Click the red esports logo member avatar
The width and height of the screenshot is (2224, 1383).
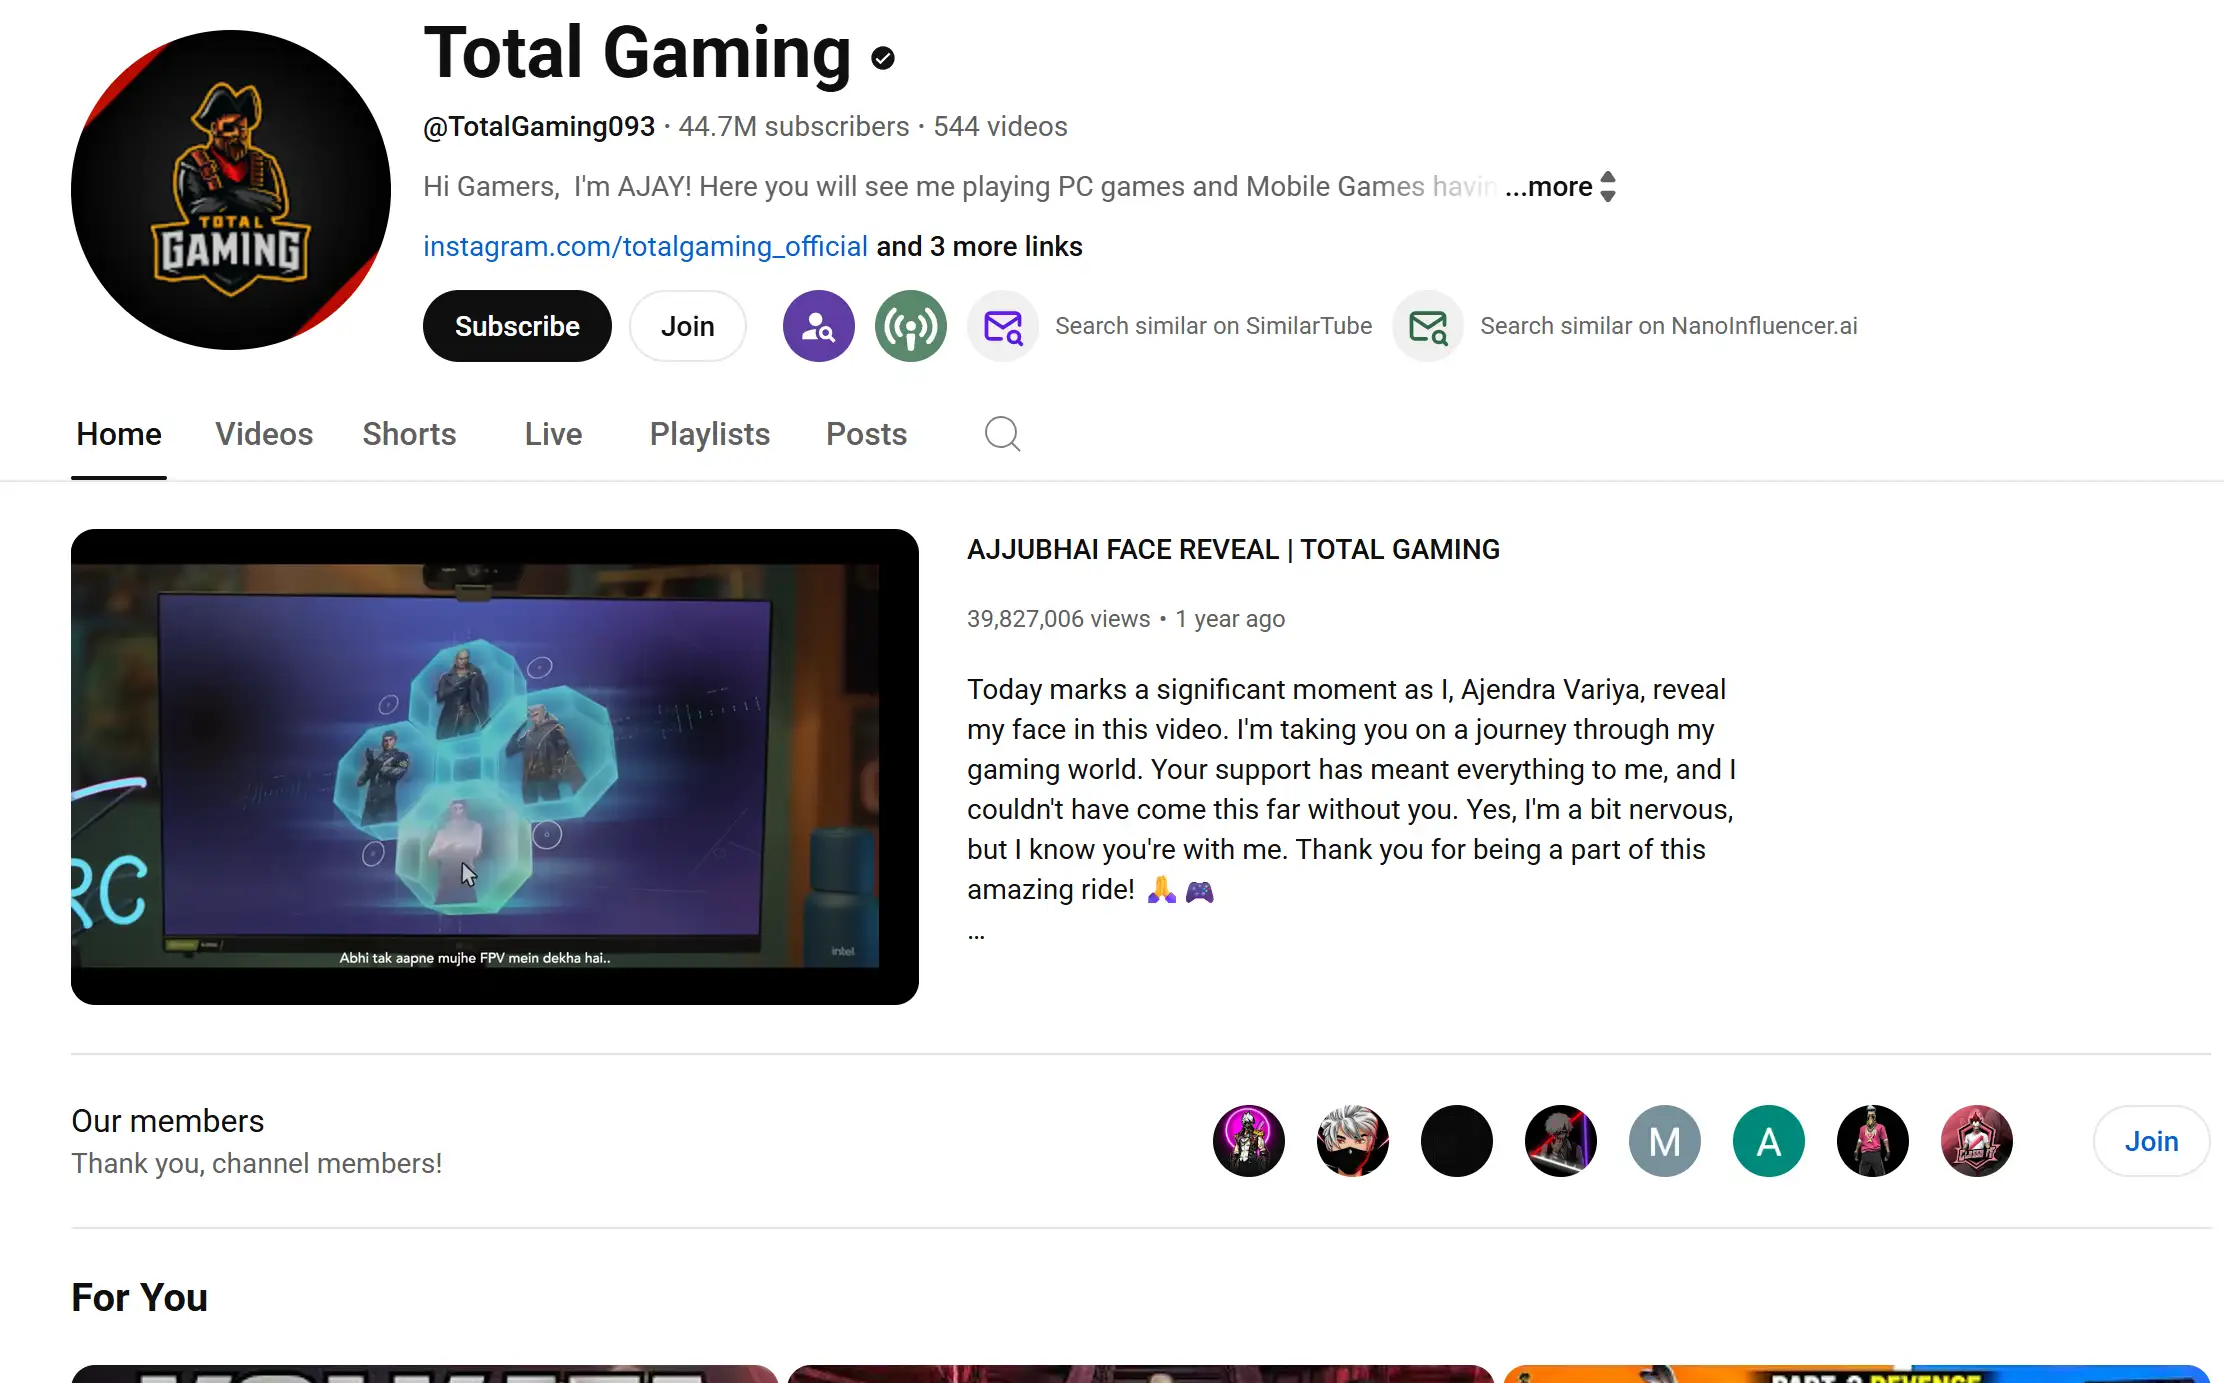(1977, 1141)
